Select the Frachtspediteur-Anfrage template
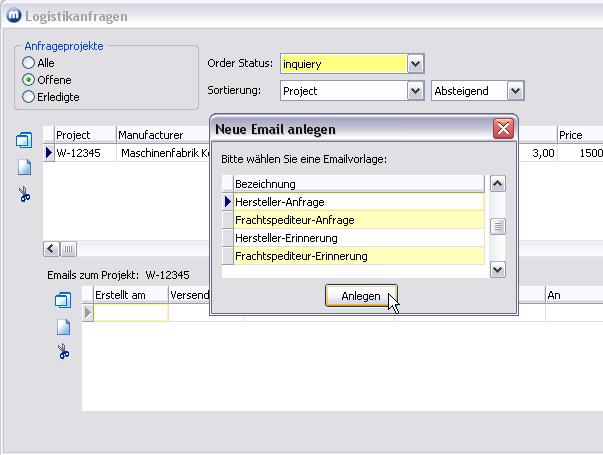The image size is (603, 455). pyautogui.click(x=358, y=220)
